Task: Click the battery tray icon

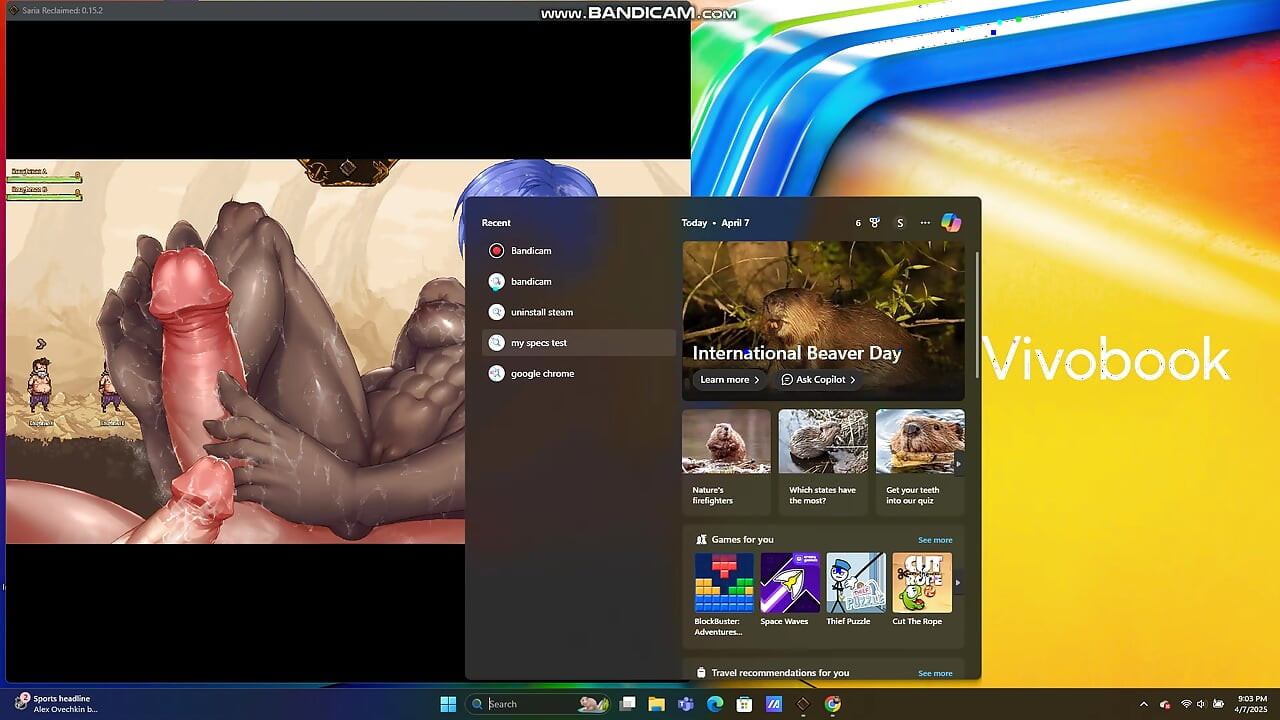Action: click(1217, 704)
